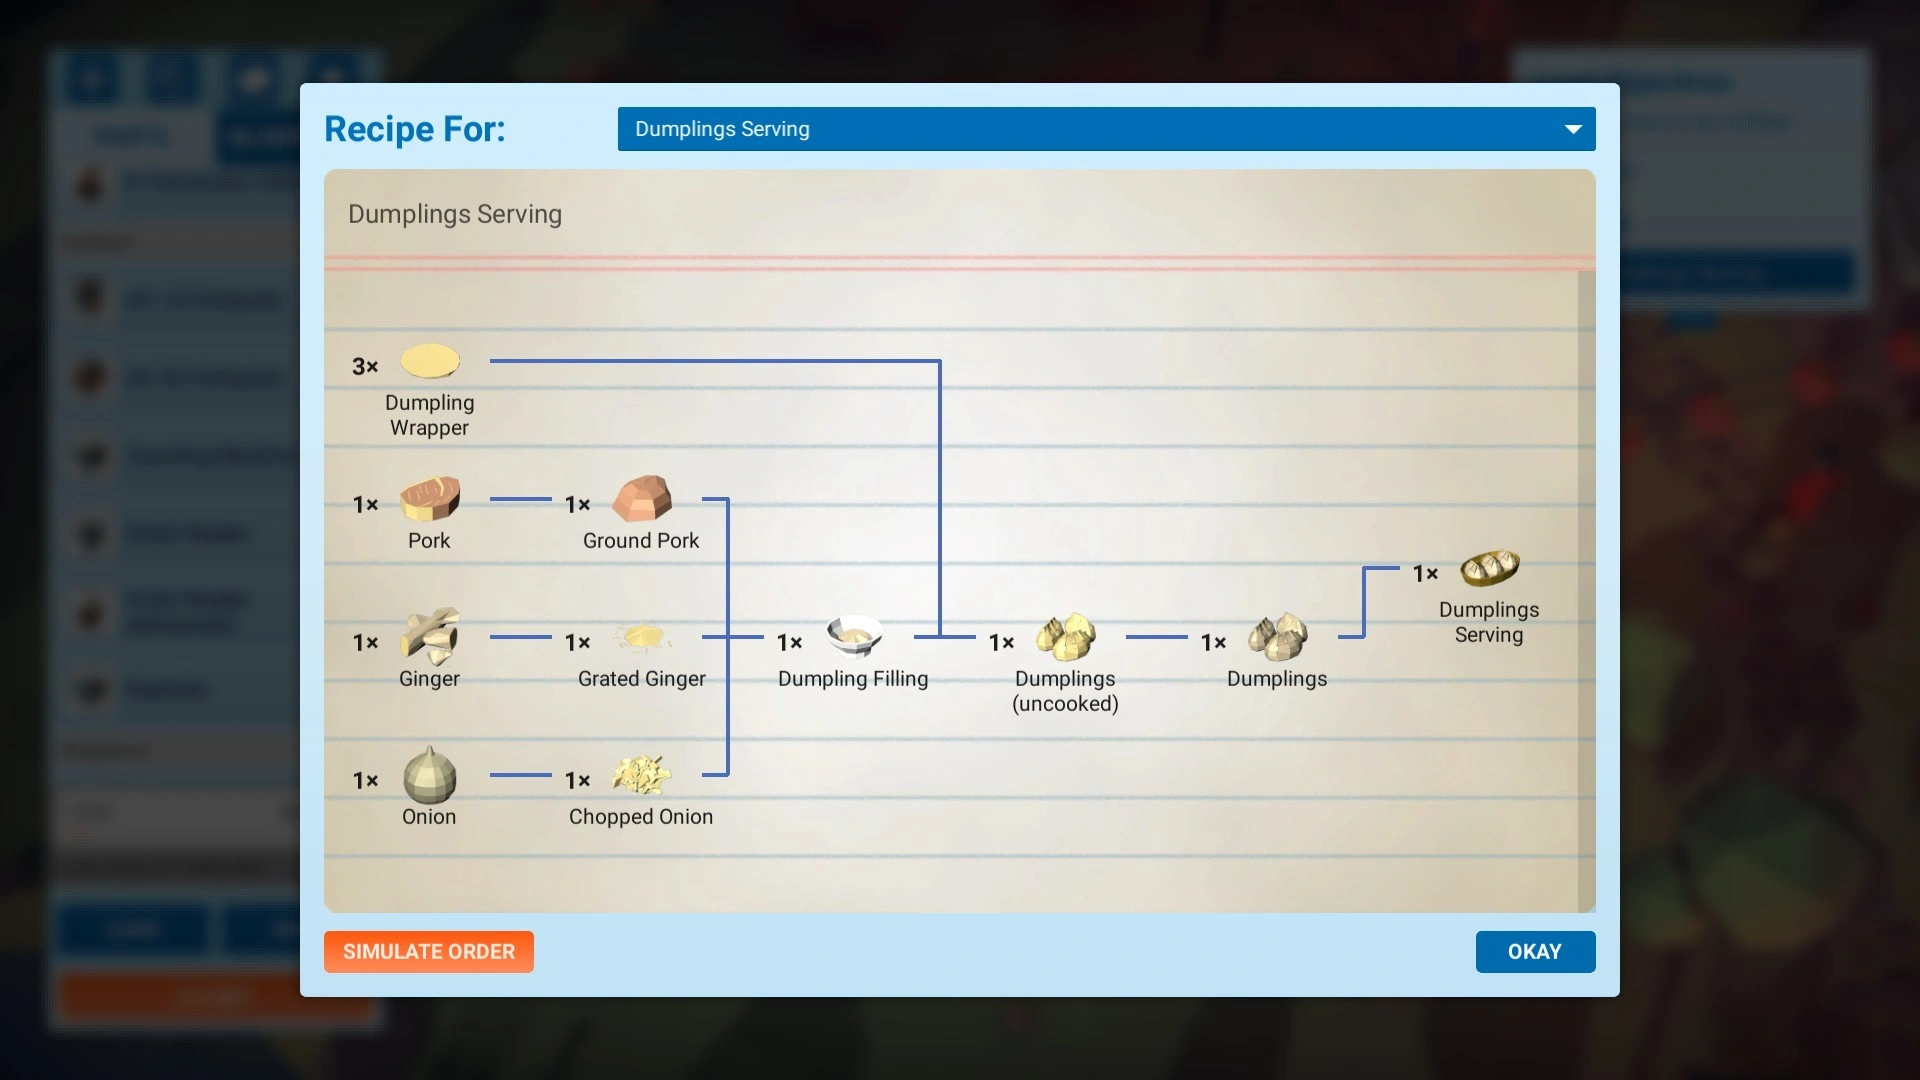Open the Recipe dropdown menu
1920x1080 pixels.
[1106, 128]
